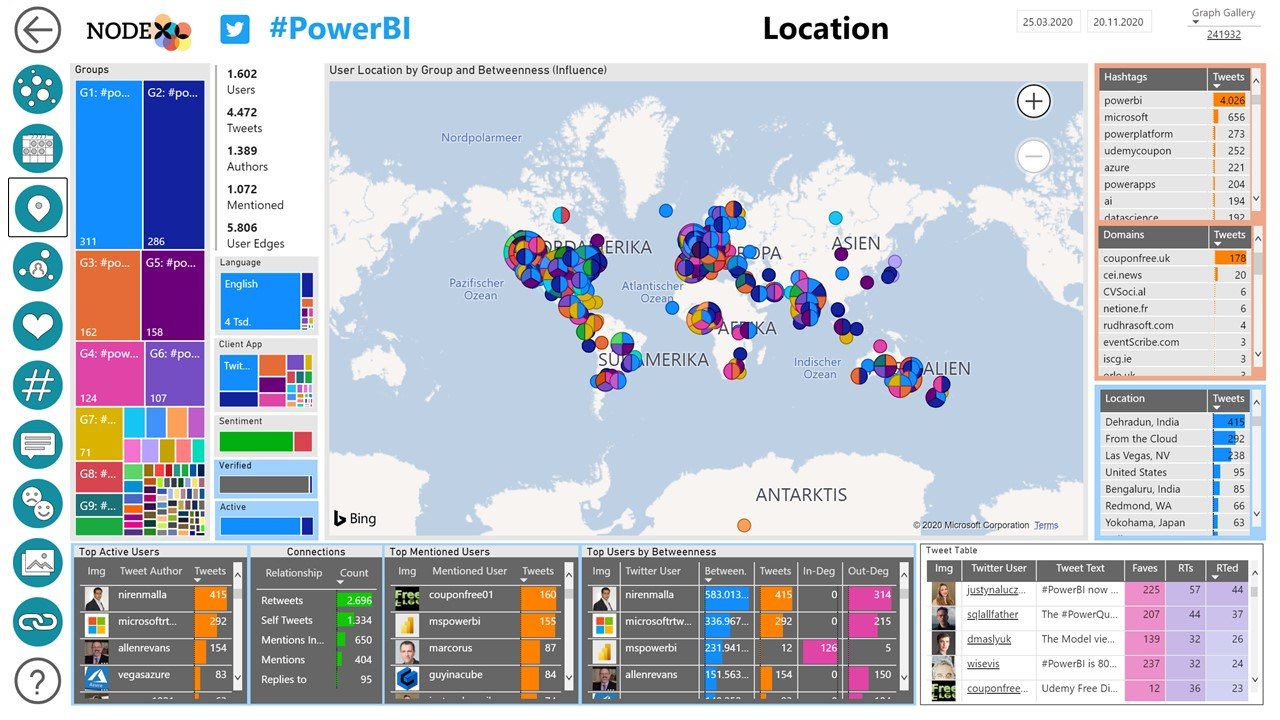The image size is (1280, 720).
Task: Open the chain link page icon
Action: [38, 621]
